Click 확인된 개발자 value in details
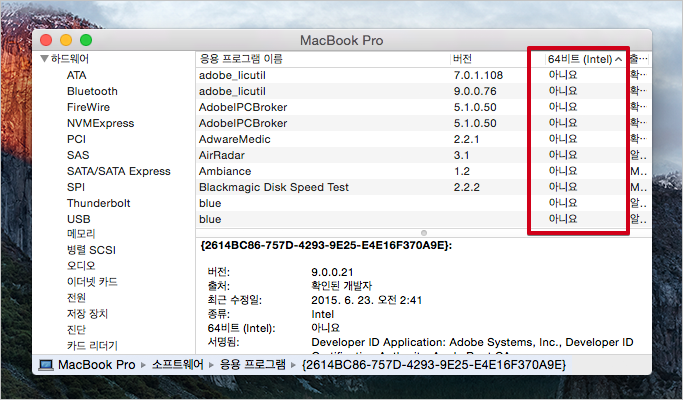This screenshot has height=400, width=683. click(x=342, y=286)
